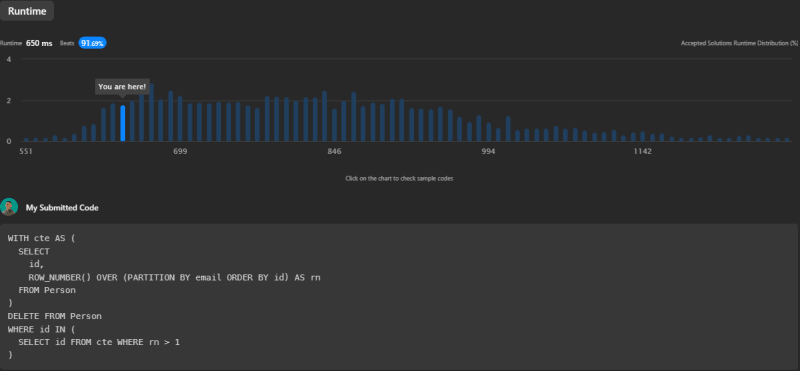Image resolution: width=800 pixels, height=371 pixels.
Task: Click the 699 x-axis label
Action: point(180,152)
